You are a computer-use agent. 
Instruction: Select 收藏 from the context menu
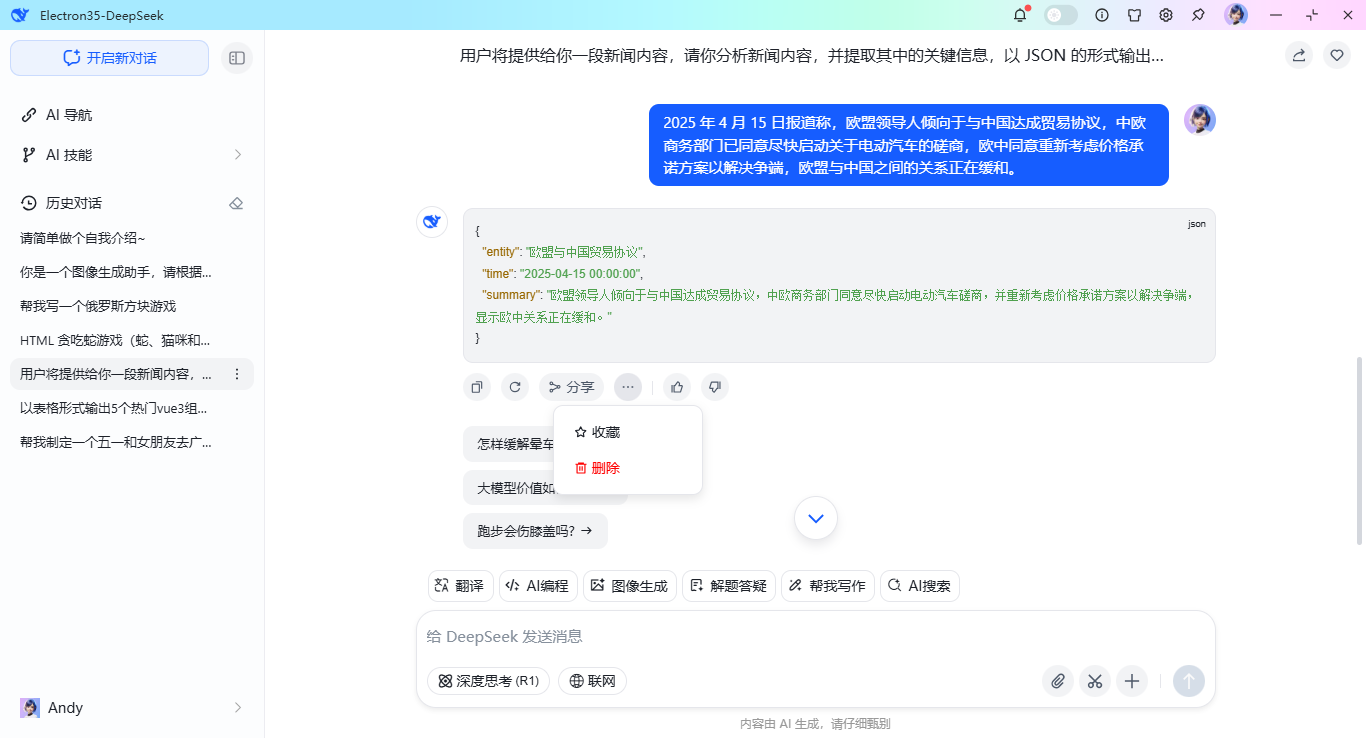(x=598, y=431)
